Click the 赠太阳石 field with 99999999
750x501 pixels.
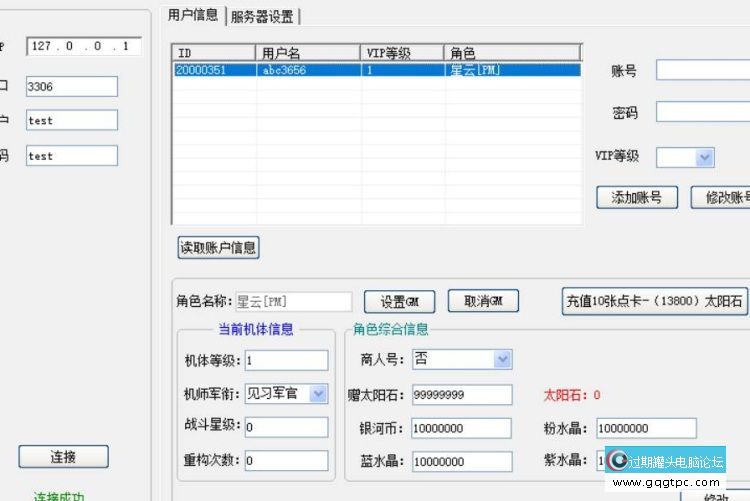pos(460,395)
